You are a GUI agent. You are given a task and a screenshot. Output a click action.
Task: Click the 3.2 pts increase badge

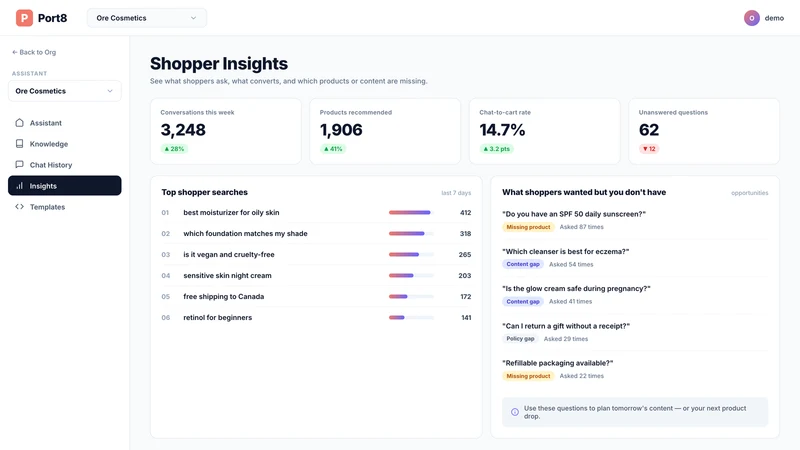click(x=496, y=149)
